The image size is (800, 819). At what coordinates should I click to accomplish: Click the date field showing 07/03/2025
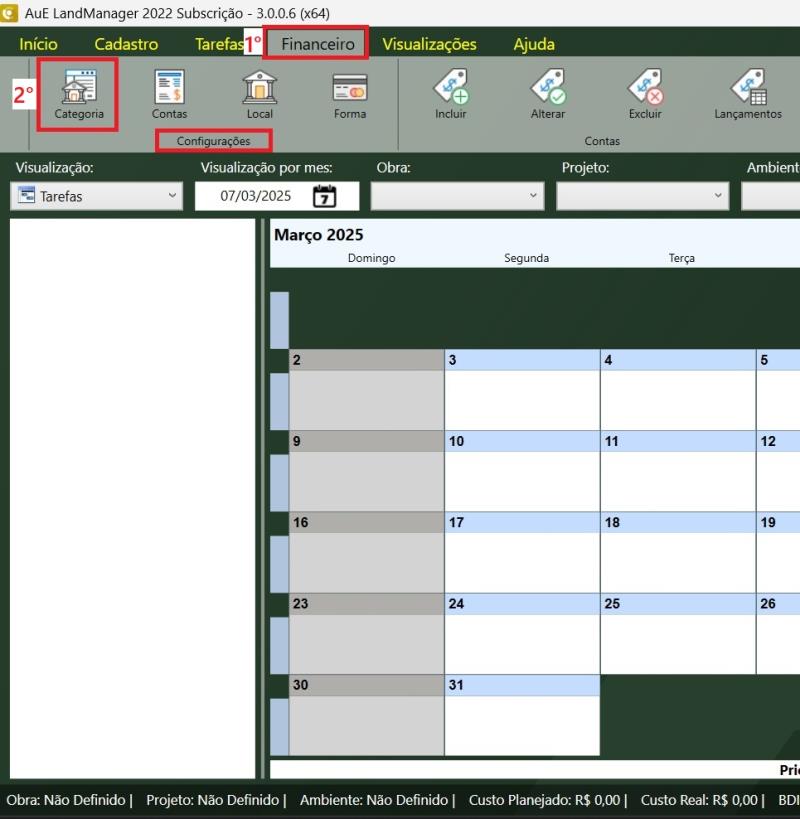point(256,196)
